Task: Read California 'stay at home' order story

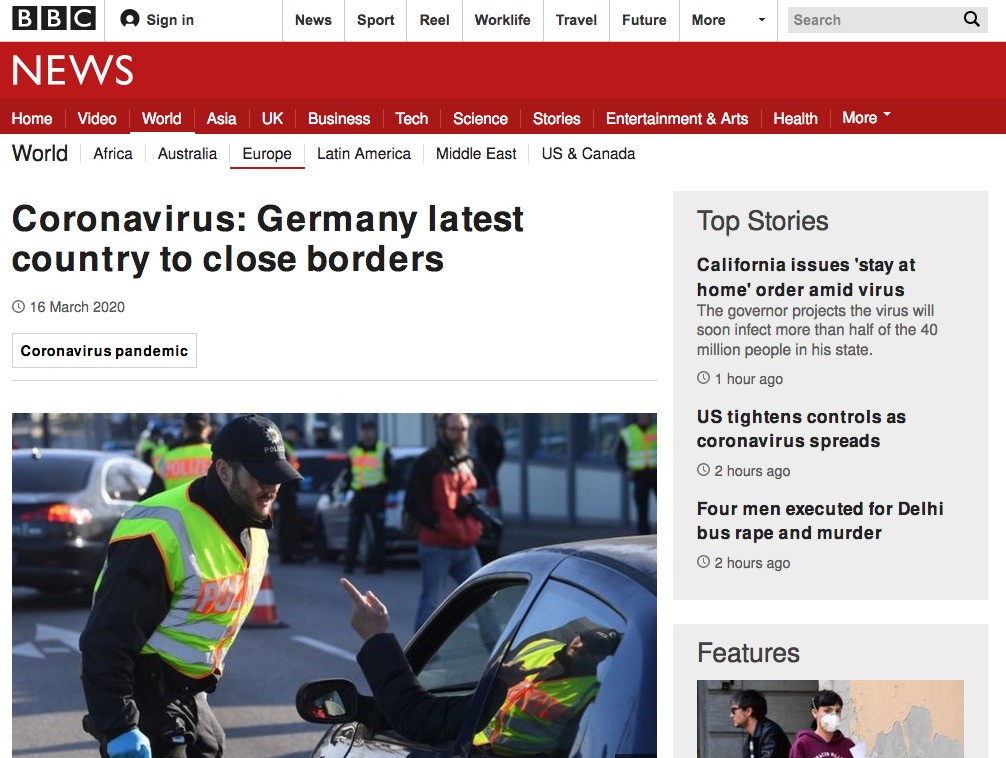Action: pyautogui.click(x=806, y=277)
